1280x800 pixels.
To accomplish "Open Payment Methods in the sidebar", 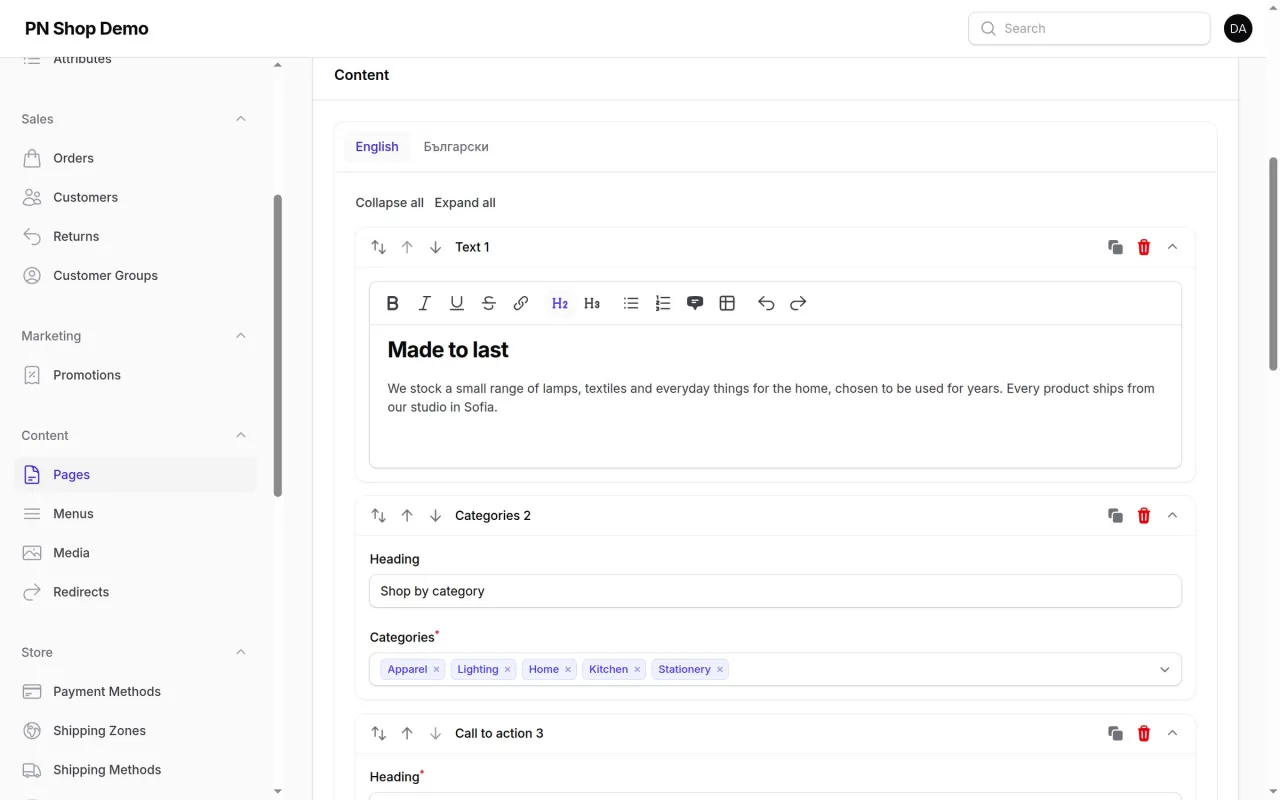I will [135, 691].
